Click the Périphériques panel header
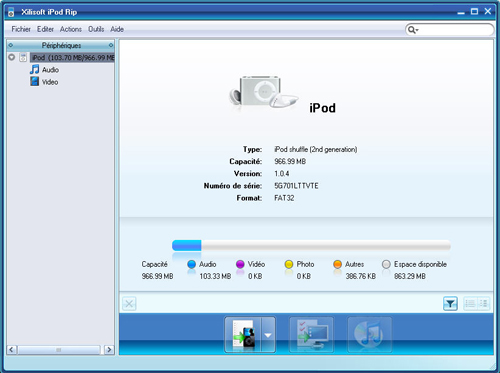Viewport: 500px width, 373px height. tap(61, 45)
